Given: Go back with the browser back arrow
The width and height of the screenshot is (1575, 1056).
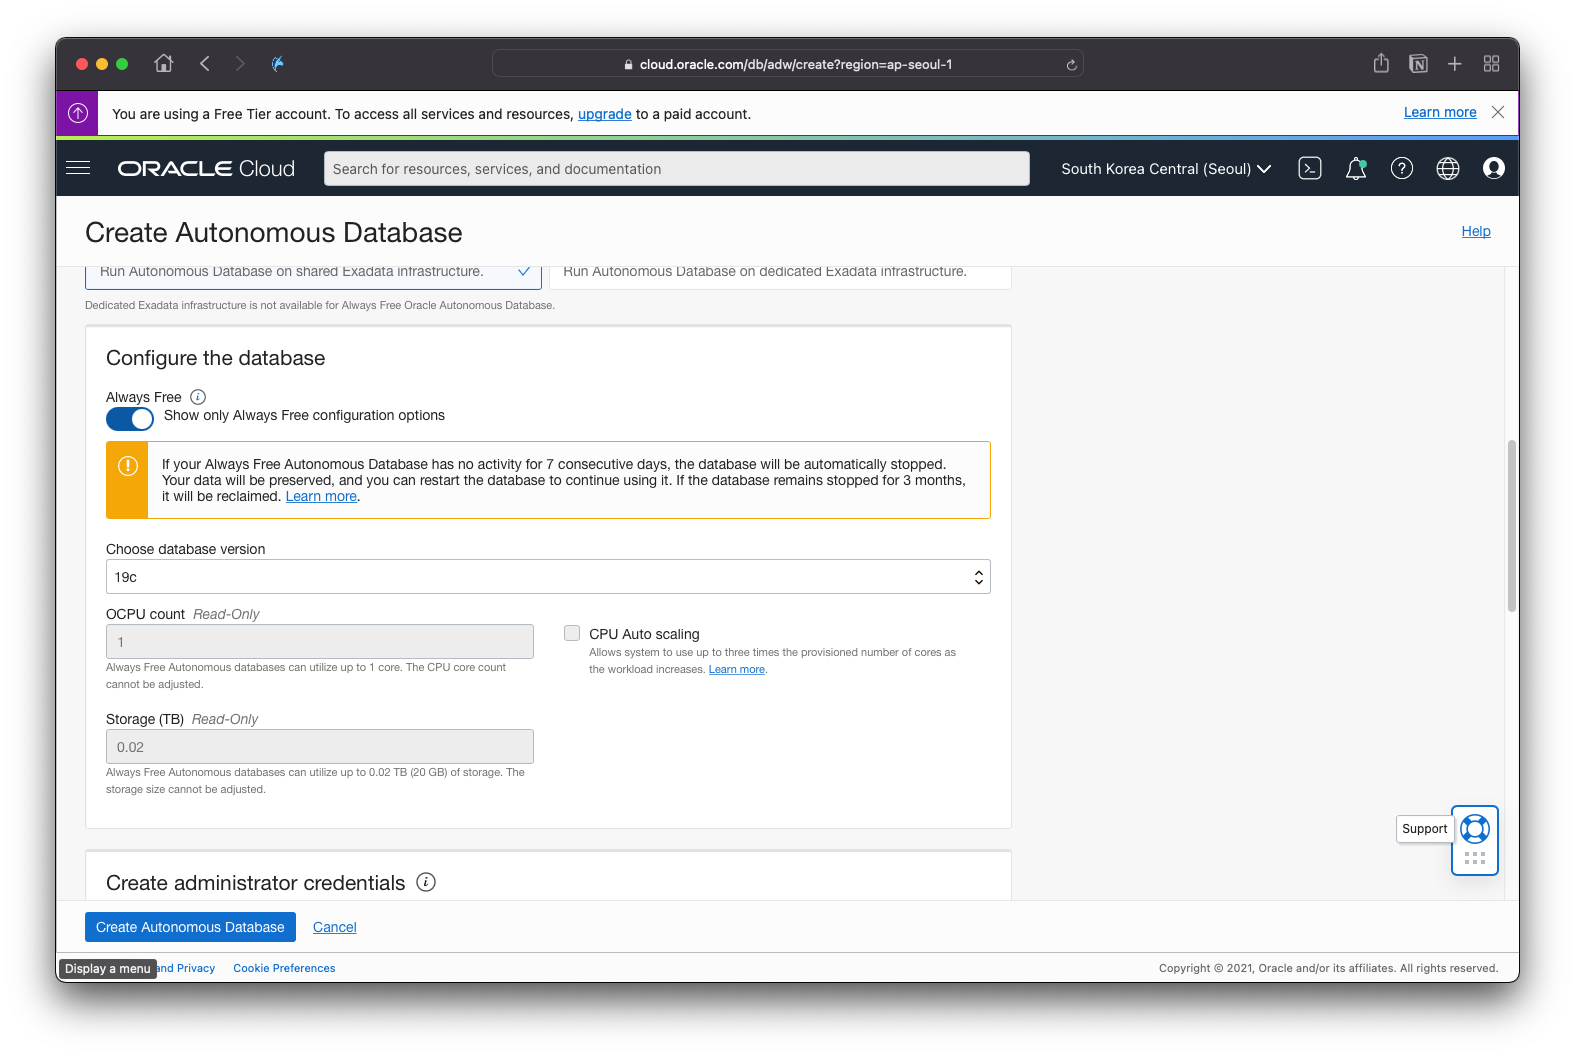Looking at the screenshot, I should coord(205,64).
